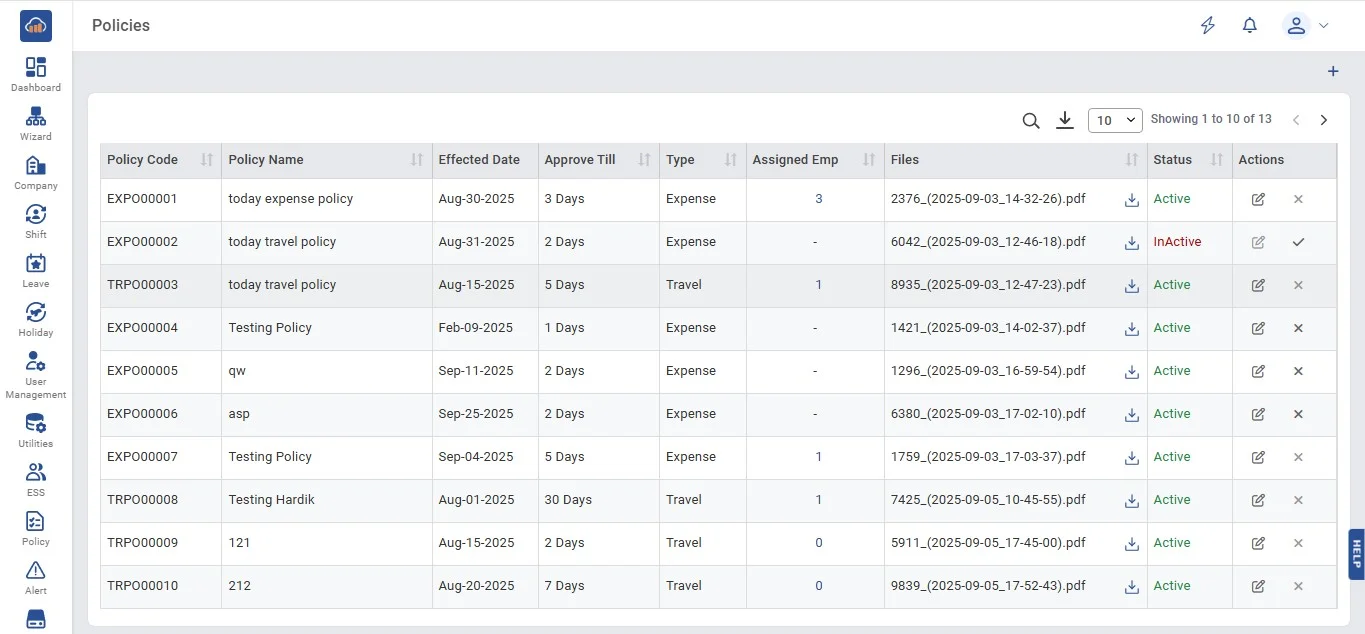This screenshot has width=1365, height=634.
Task: Edit policy TRPO00008 Testing Hardik
Action: pyautogui.click(x=1258, y=500)
